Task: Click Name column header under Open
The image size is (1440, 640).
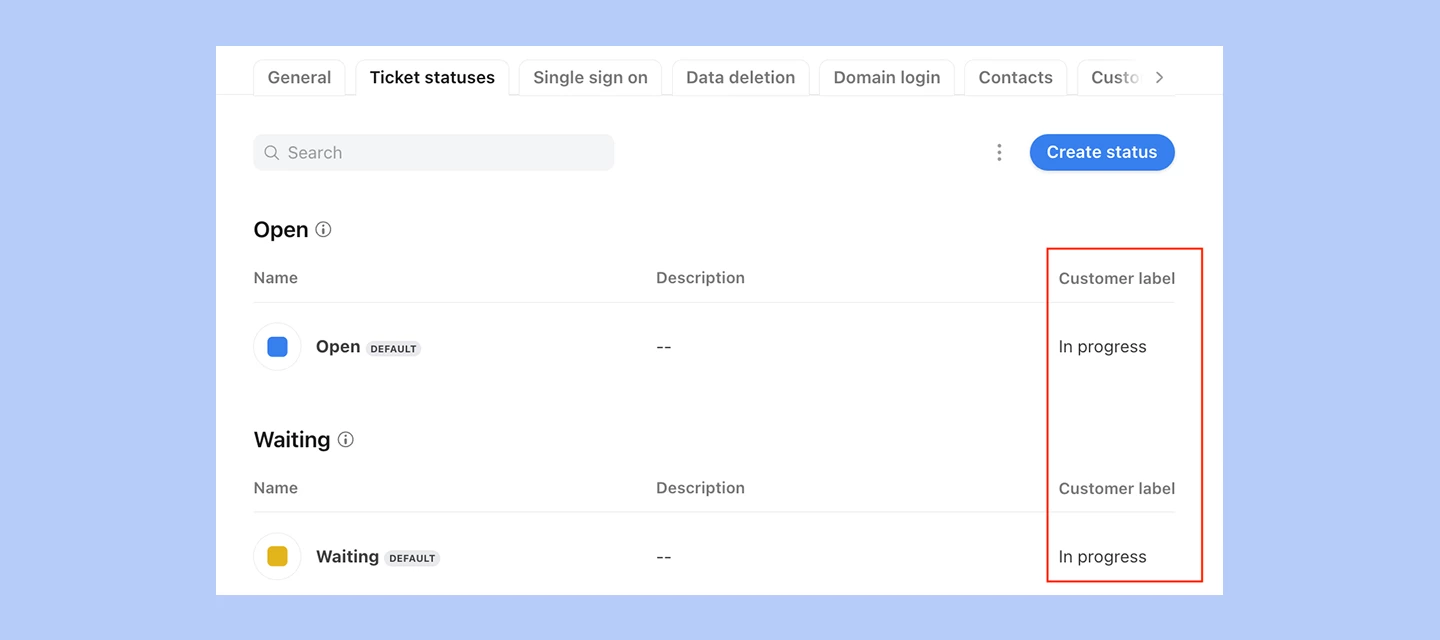Action: [x=276, y=278]
